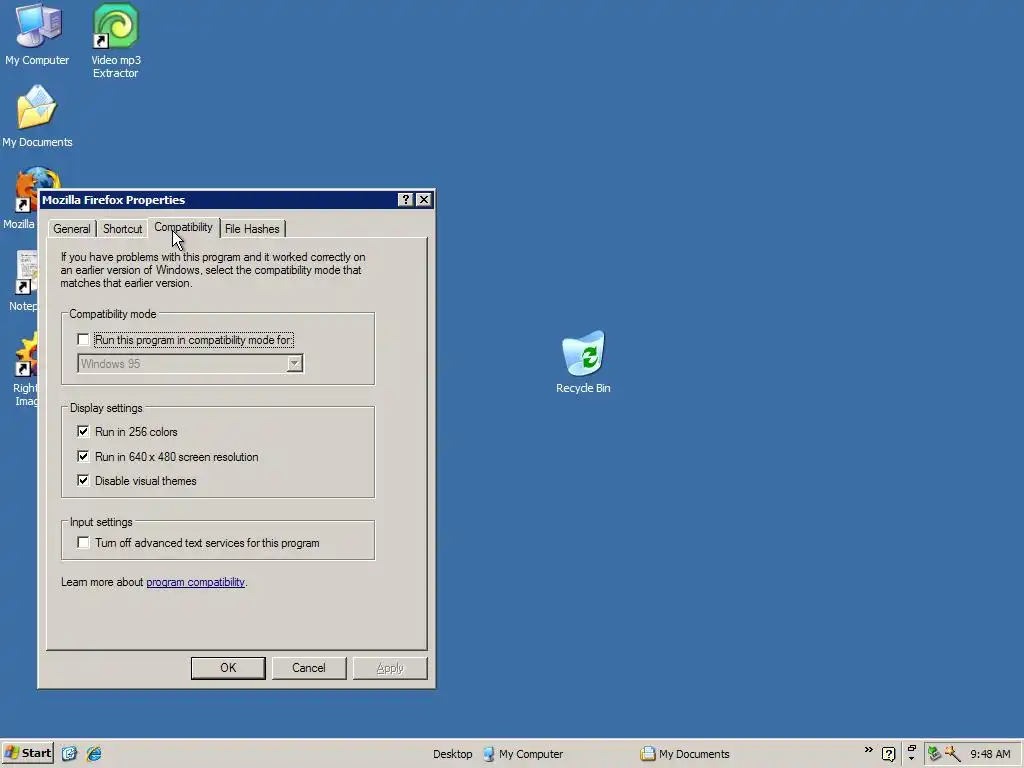1024x768 pixels.
Task: Click the green network tray icon
Action: pyautogui.click(x=935, y=754)
